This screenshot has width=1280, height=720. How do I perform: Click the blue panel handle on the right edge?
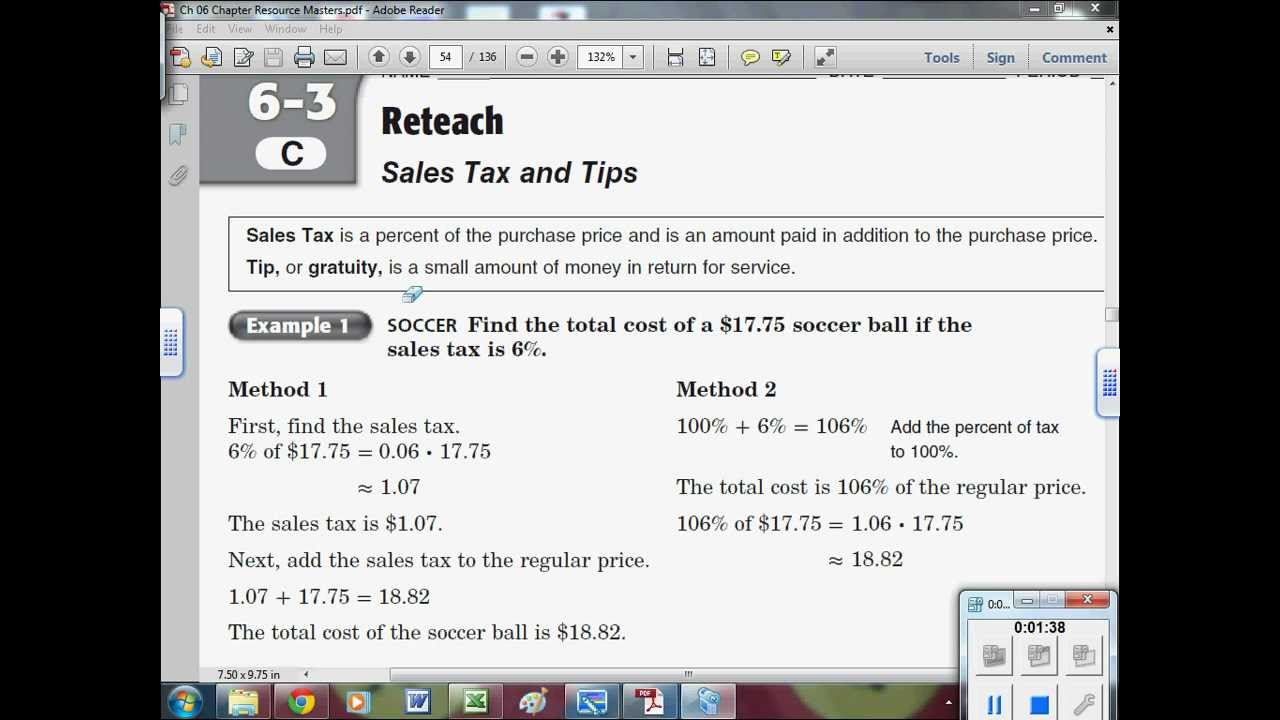[x=1108, y=382]
